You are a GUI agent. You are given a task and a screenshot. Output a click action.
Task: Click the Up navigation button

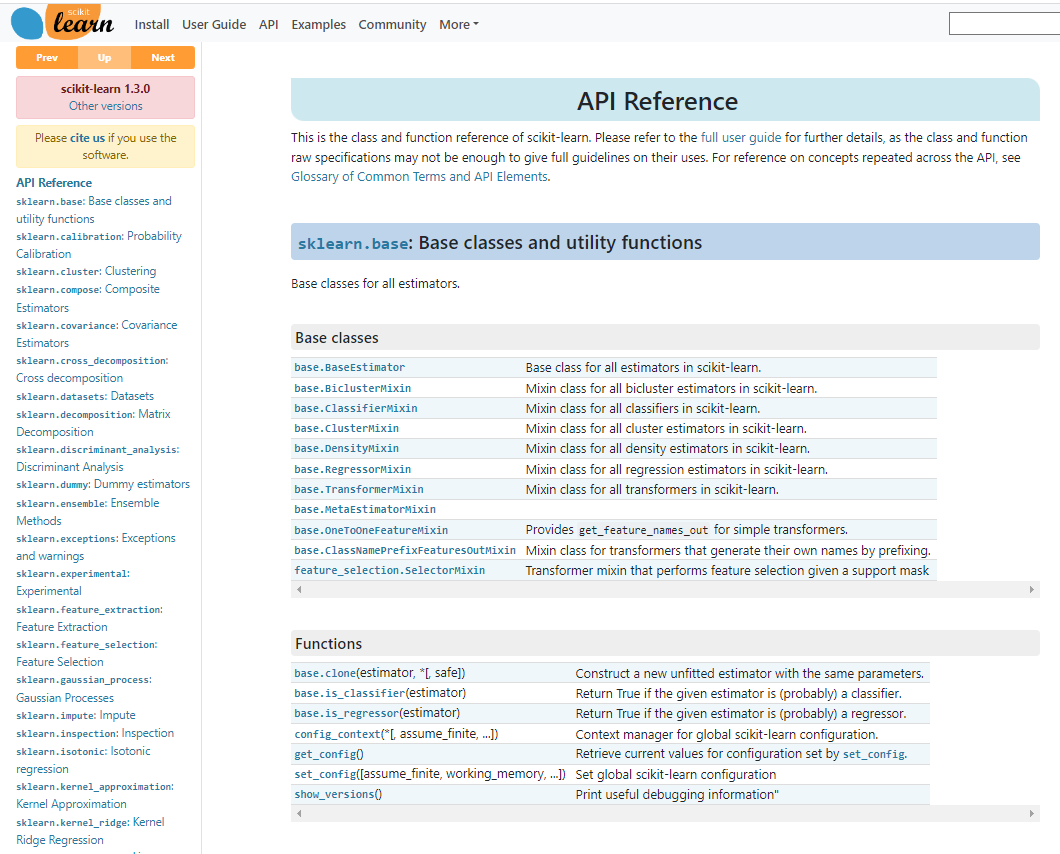tap(104, 57)
